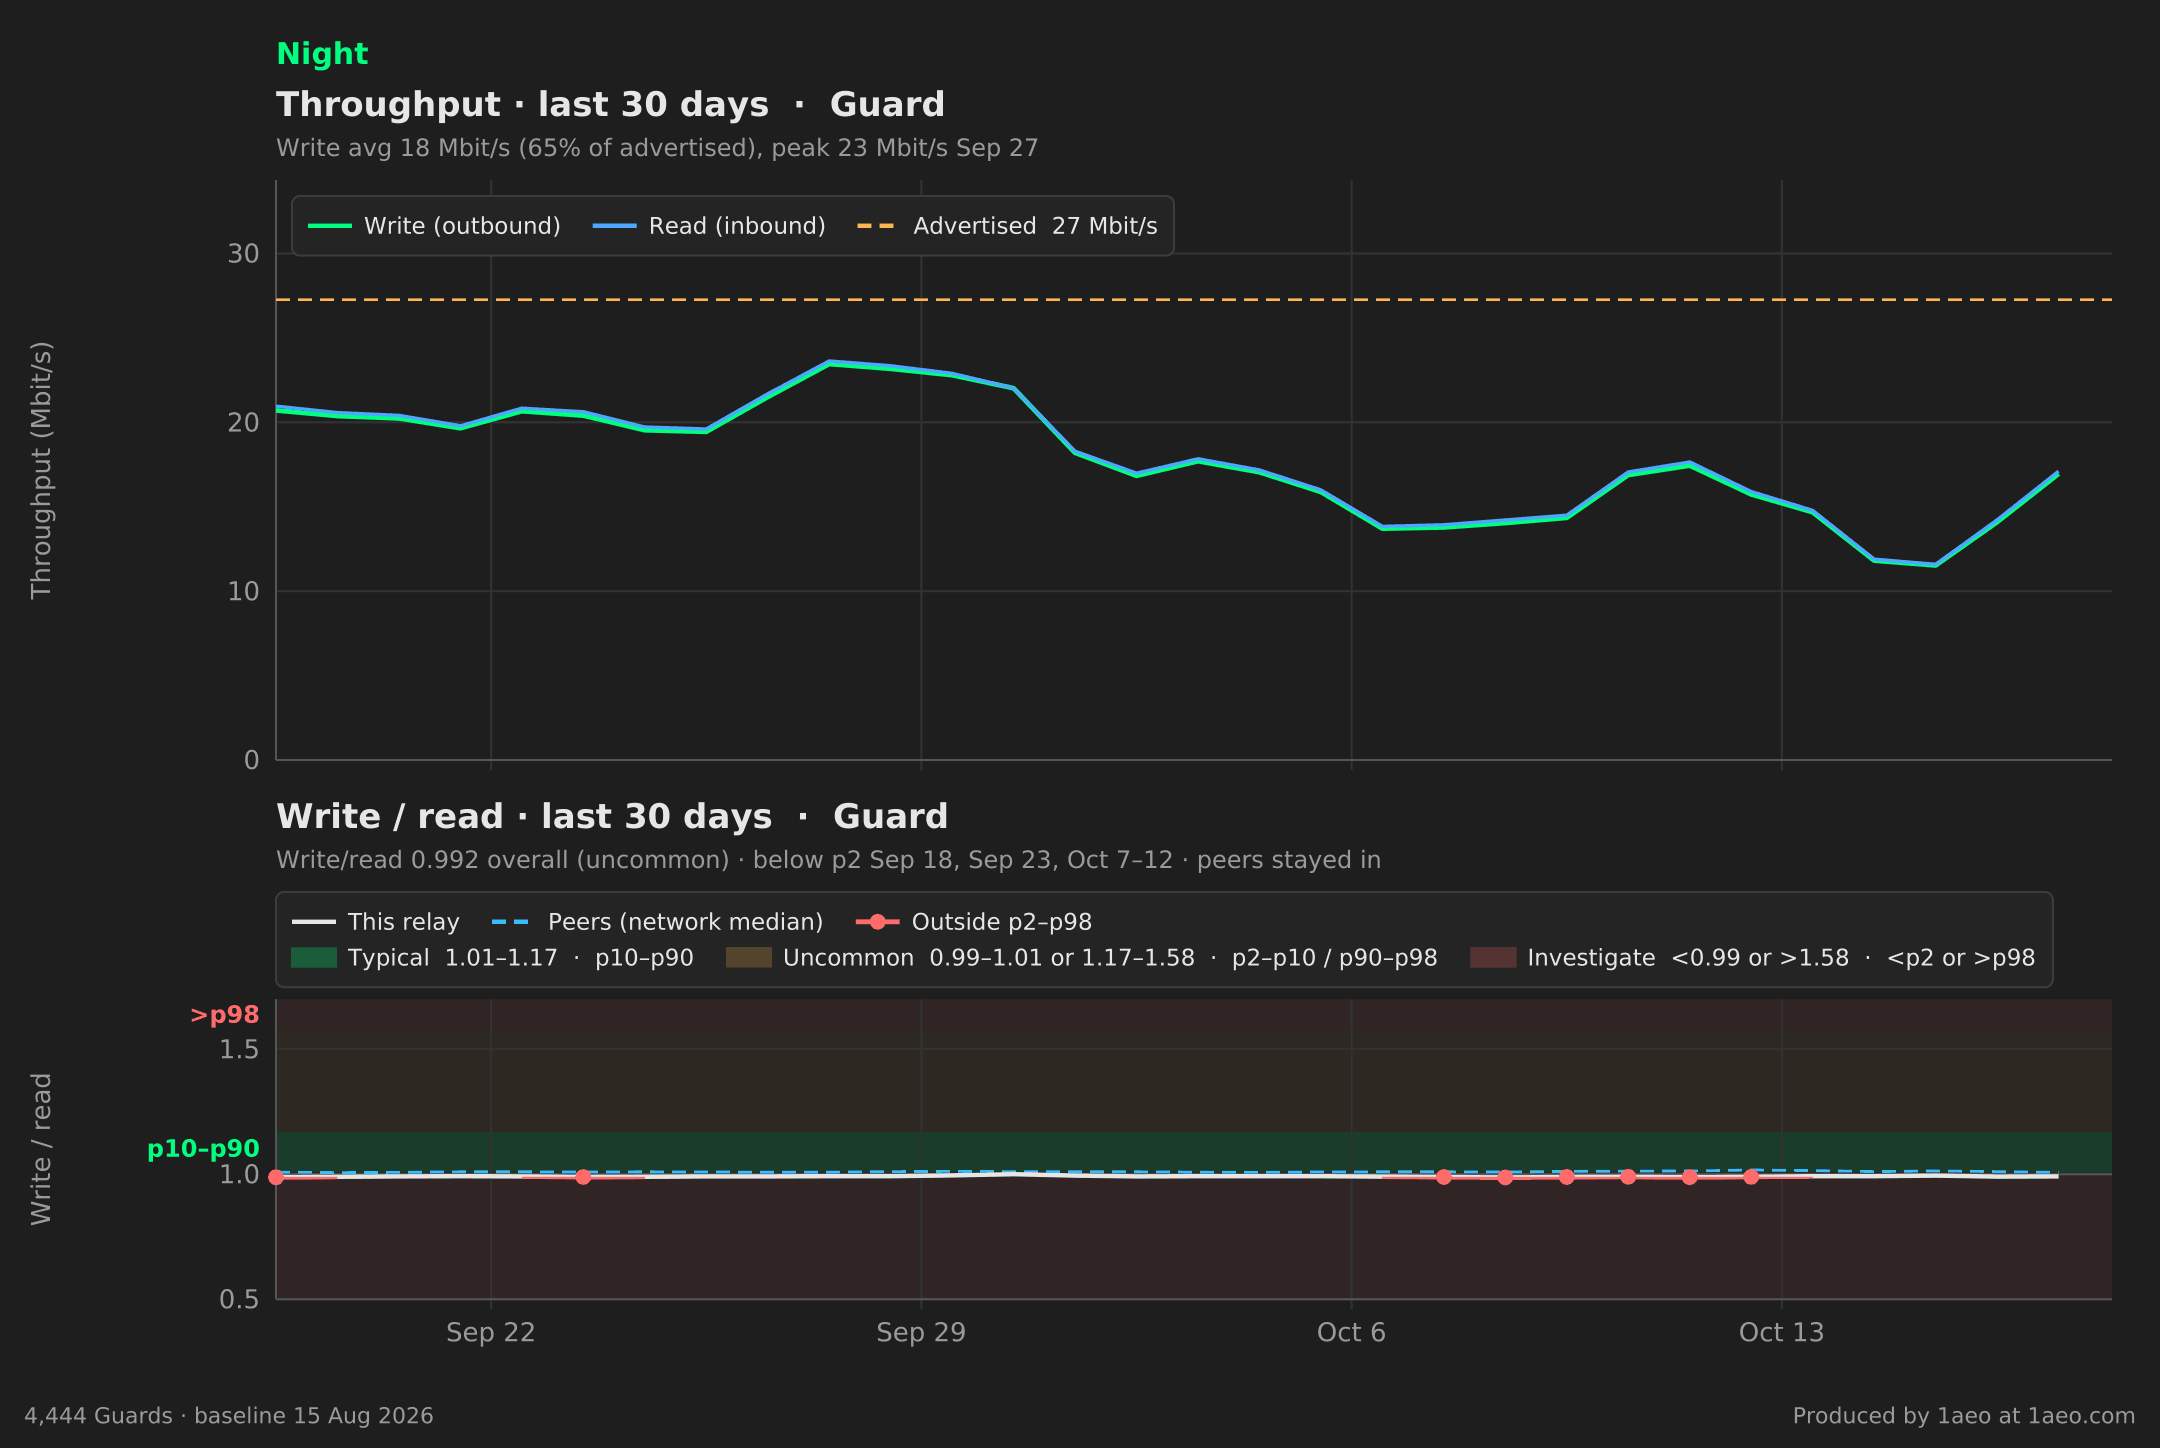Click the '0' tick on the throughput axis
2160x1448 pixels.
coord(251,760)
